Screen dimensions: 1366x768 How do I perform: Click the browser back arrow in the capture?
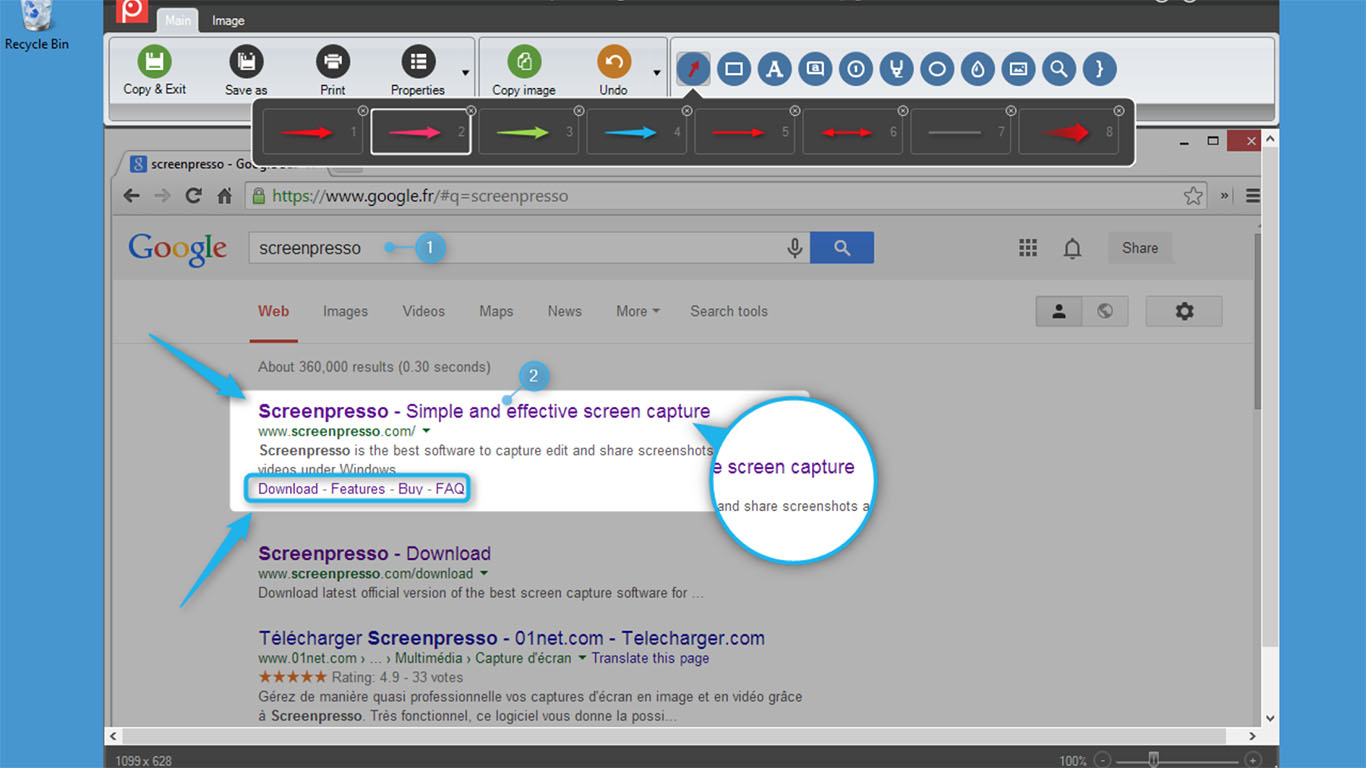pos(132,196)
